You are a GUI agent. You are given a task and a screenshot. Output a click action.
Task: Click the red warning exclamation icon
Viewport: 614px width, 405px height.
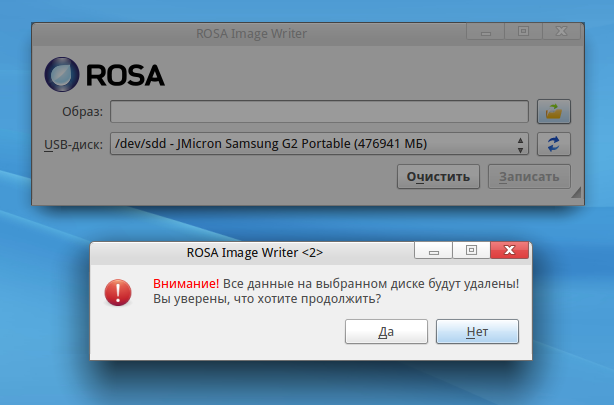point(118,292)
